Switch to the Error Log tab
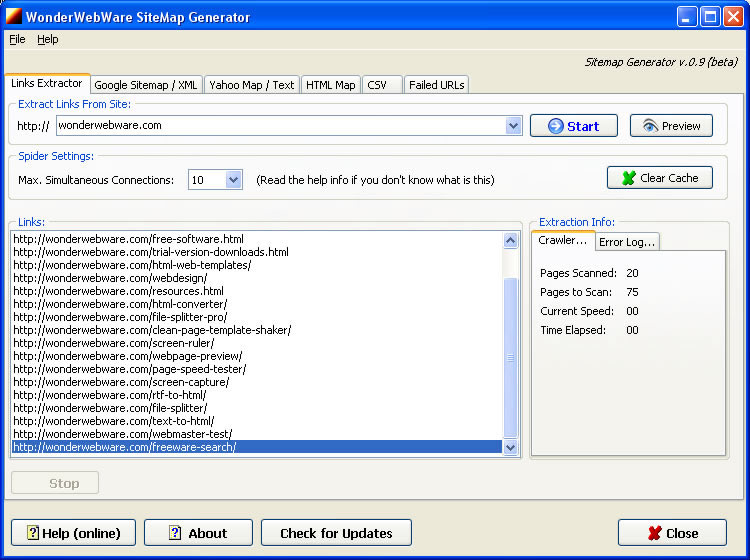The height and width of the screenshot is (560, 750). [x=627, y=242]
